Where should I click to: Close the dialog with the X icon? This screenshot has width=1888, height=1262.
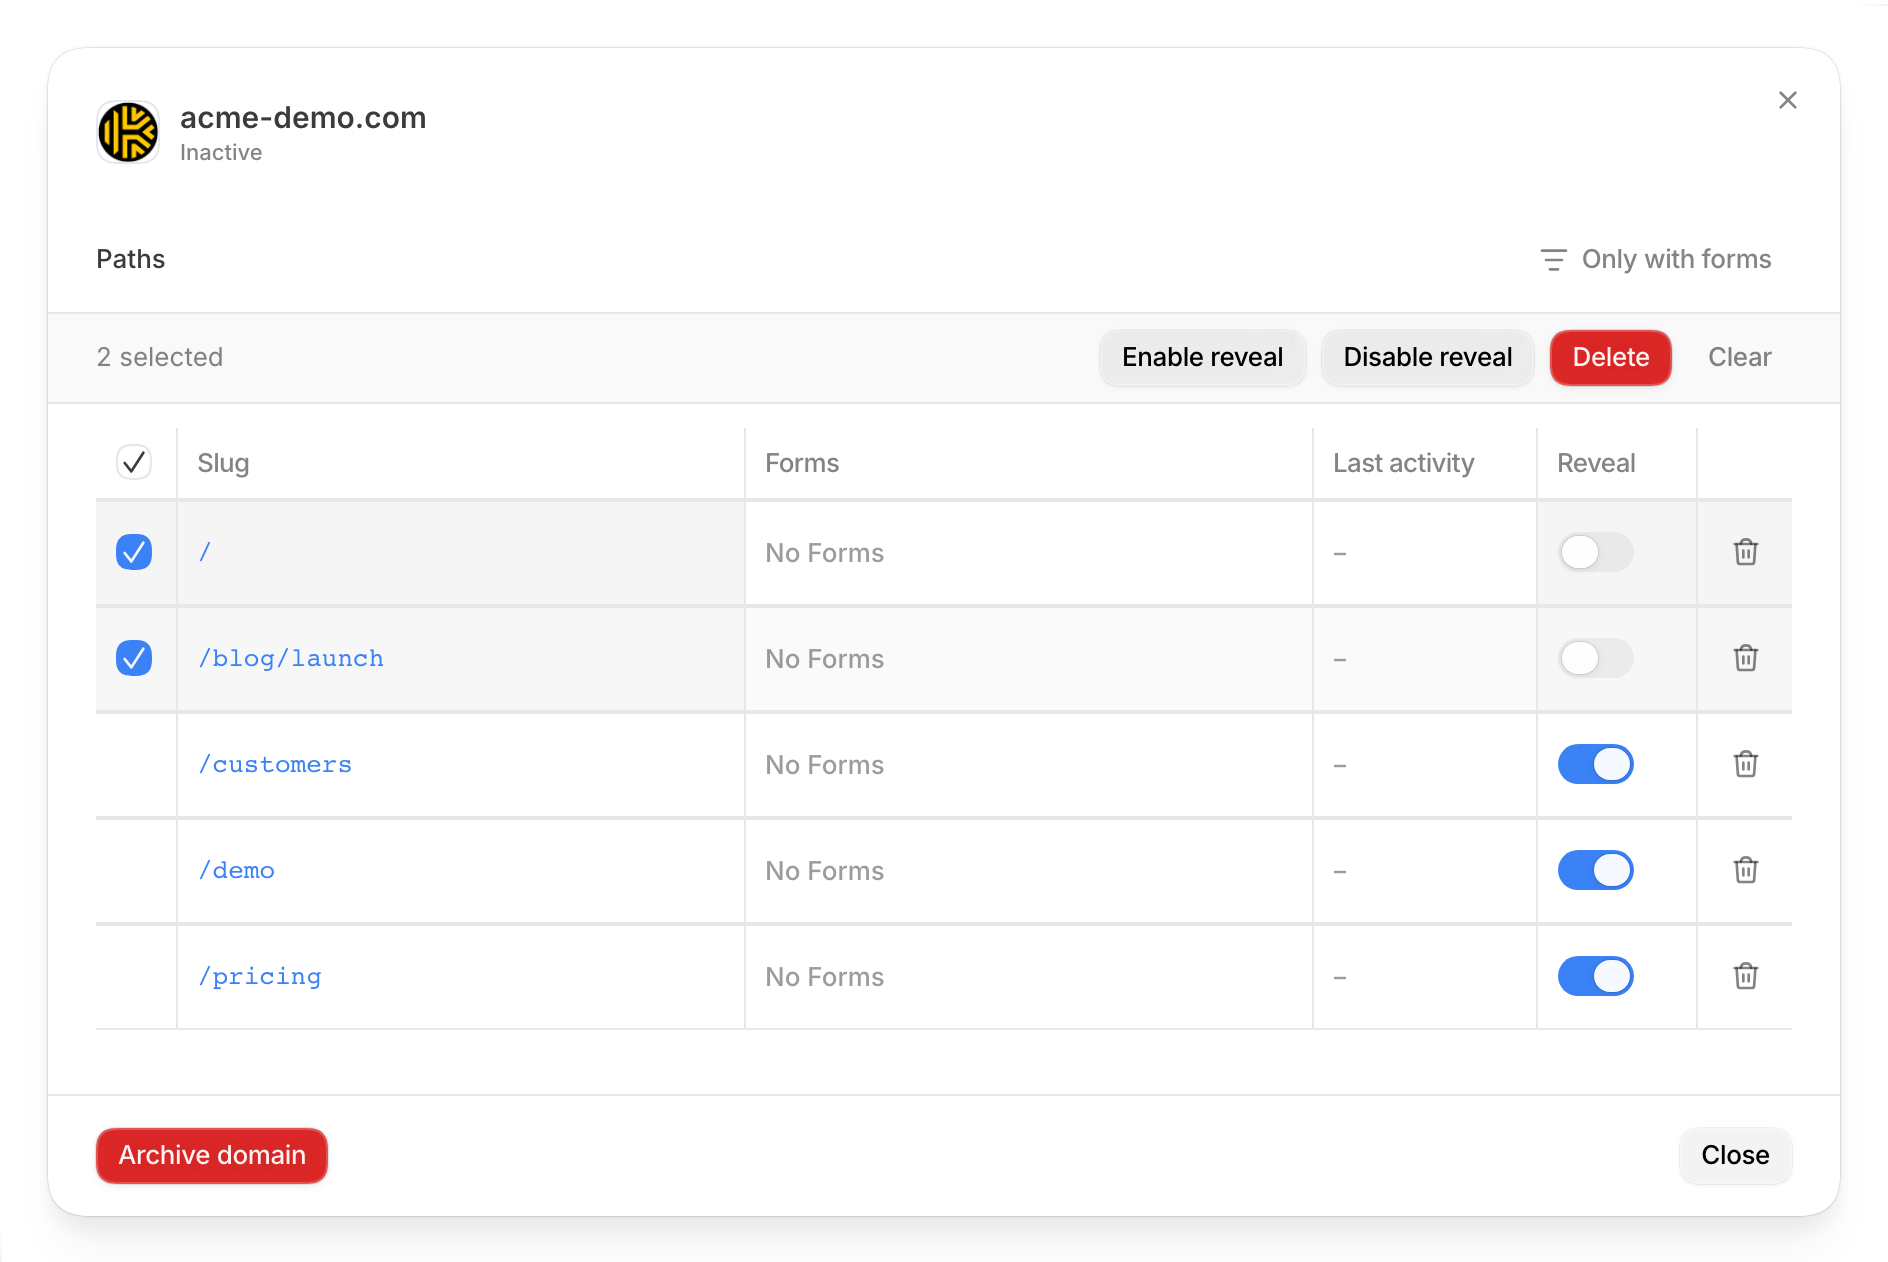(1788, 100)
